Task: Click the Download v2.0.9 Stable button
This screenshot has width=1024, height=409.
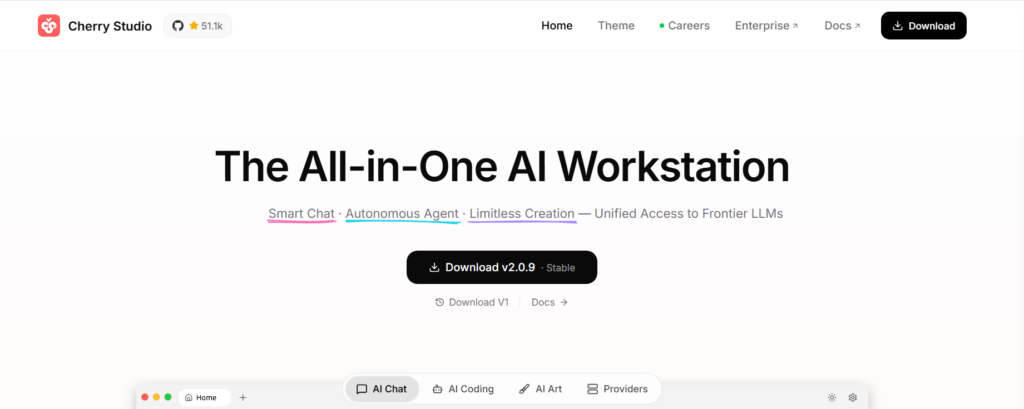Action: (502, 267)
